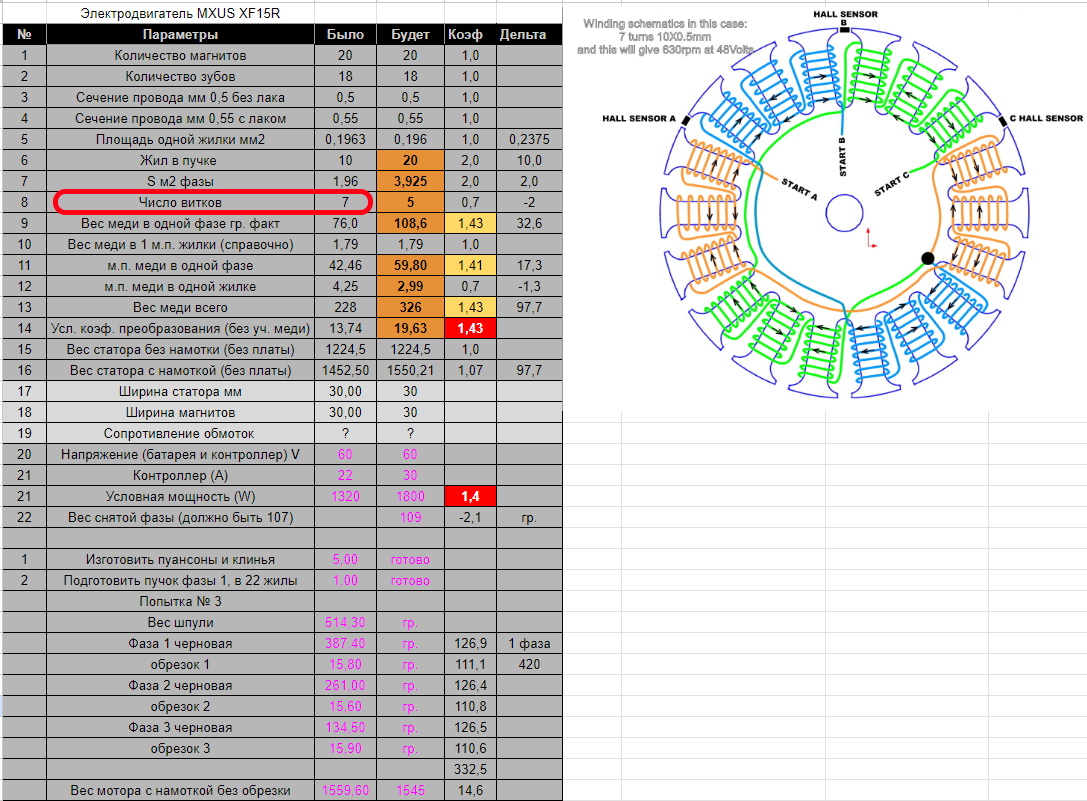Select "Напряжение (батарея и контроллер) V" cell
The image size is (1087, 801).
[180, 454]
